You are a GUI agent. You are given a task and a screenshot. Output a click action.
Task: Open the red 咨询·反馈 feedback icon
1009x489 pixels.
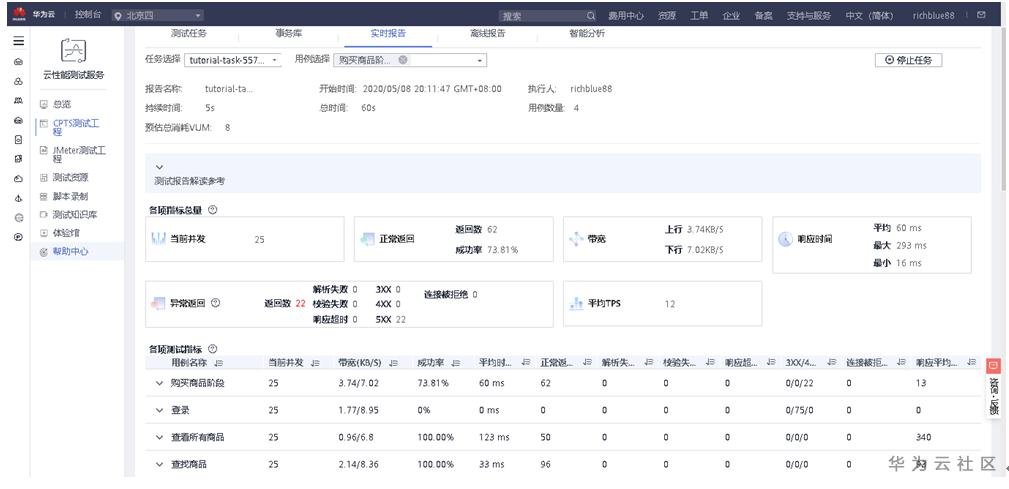pos(993,366)
